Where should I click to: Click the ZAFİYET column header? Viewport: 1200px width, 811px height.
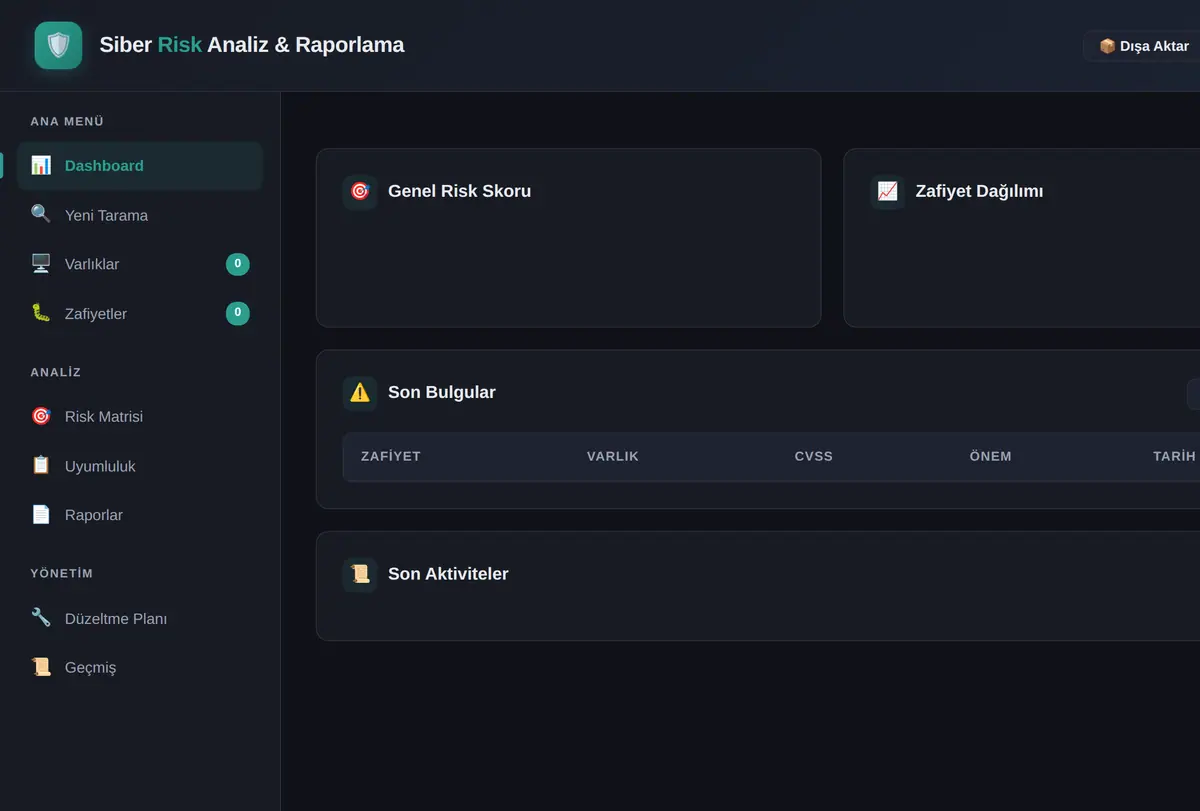[x=391, y=456]
